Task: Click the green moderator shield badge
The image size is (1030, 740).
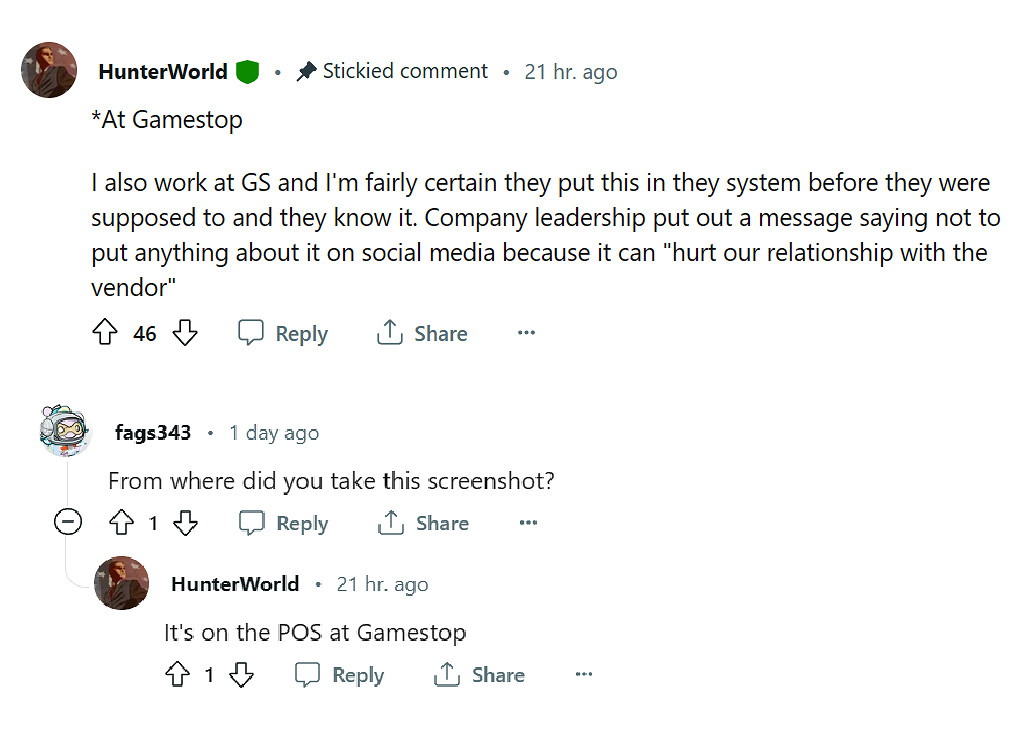Action: (x=247, y=72)
